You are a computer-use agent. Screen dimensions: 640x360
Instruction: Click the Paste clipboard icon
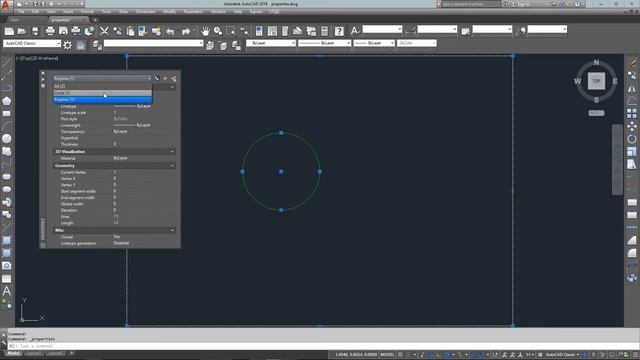(130, 31)
